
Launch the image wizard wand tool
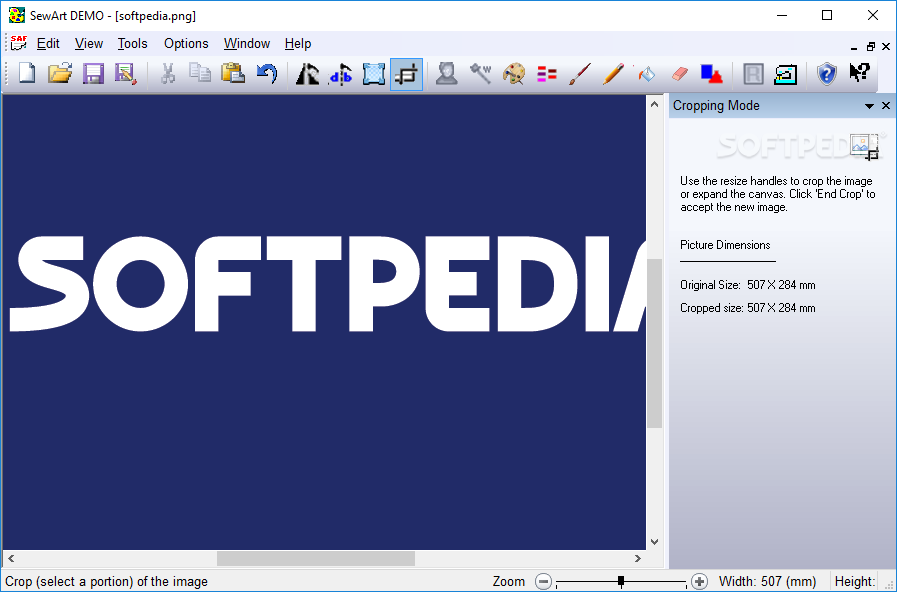(x=481, y=74)
